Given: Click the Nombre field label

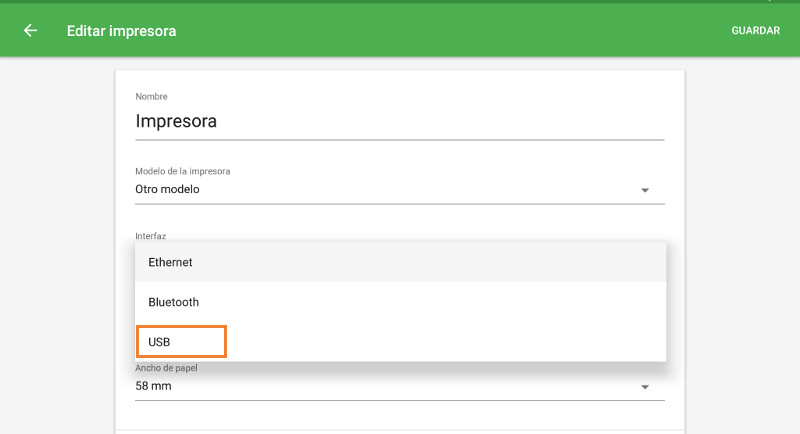Looking at the screenshot, I should 151,96.
